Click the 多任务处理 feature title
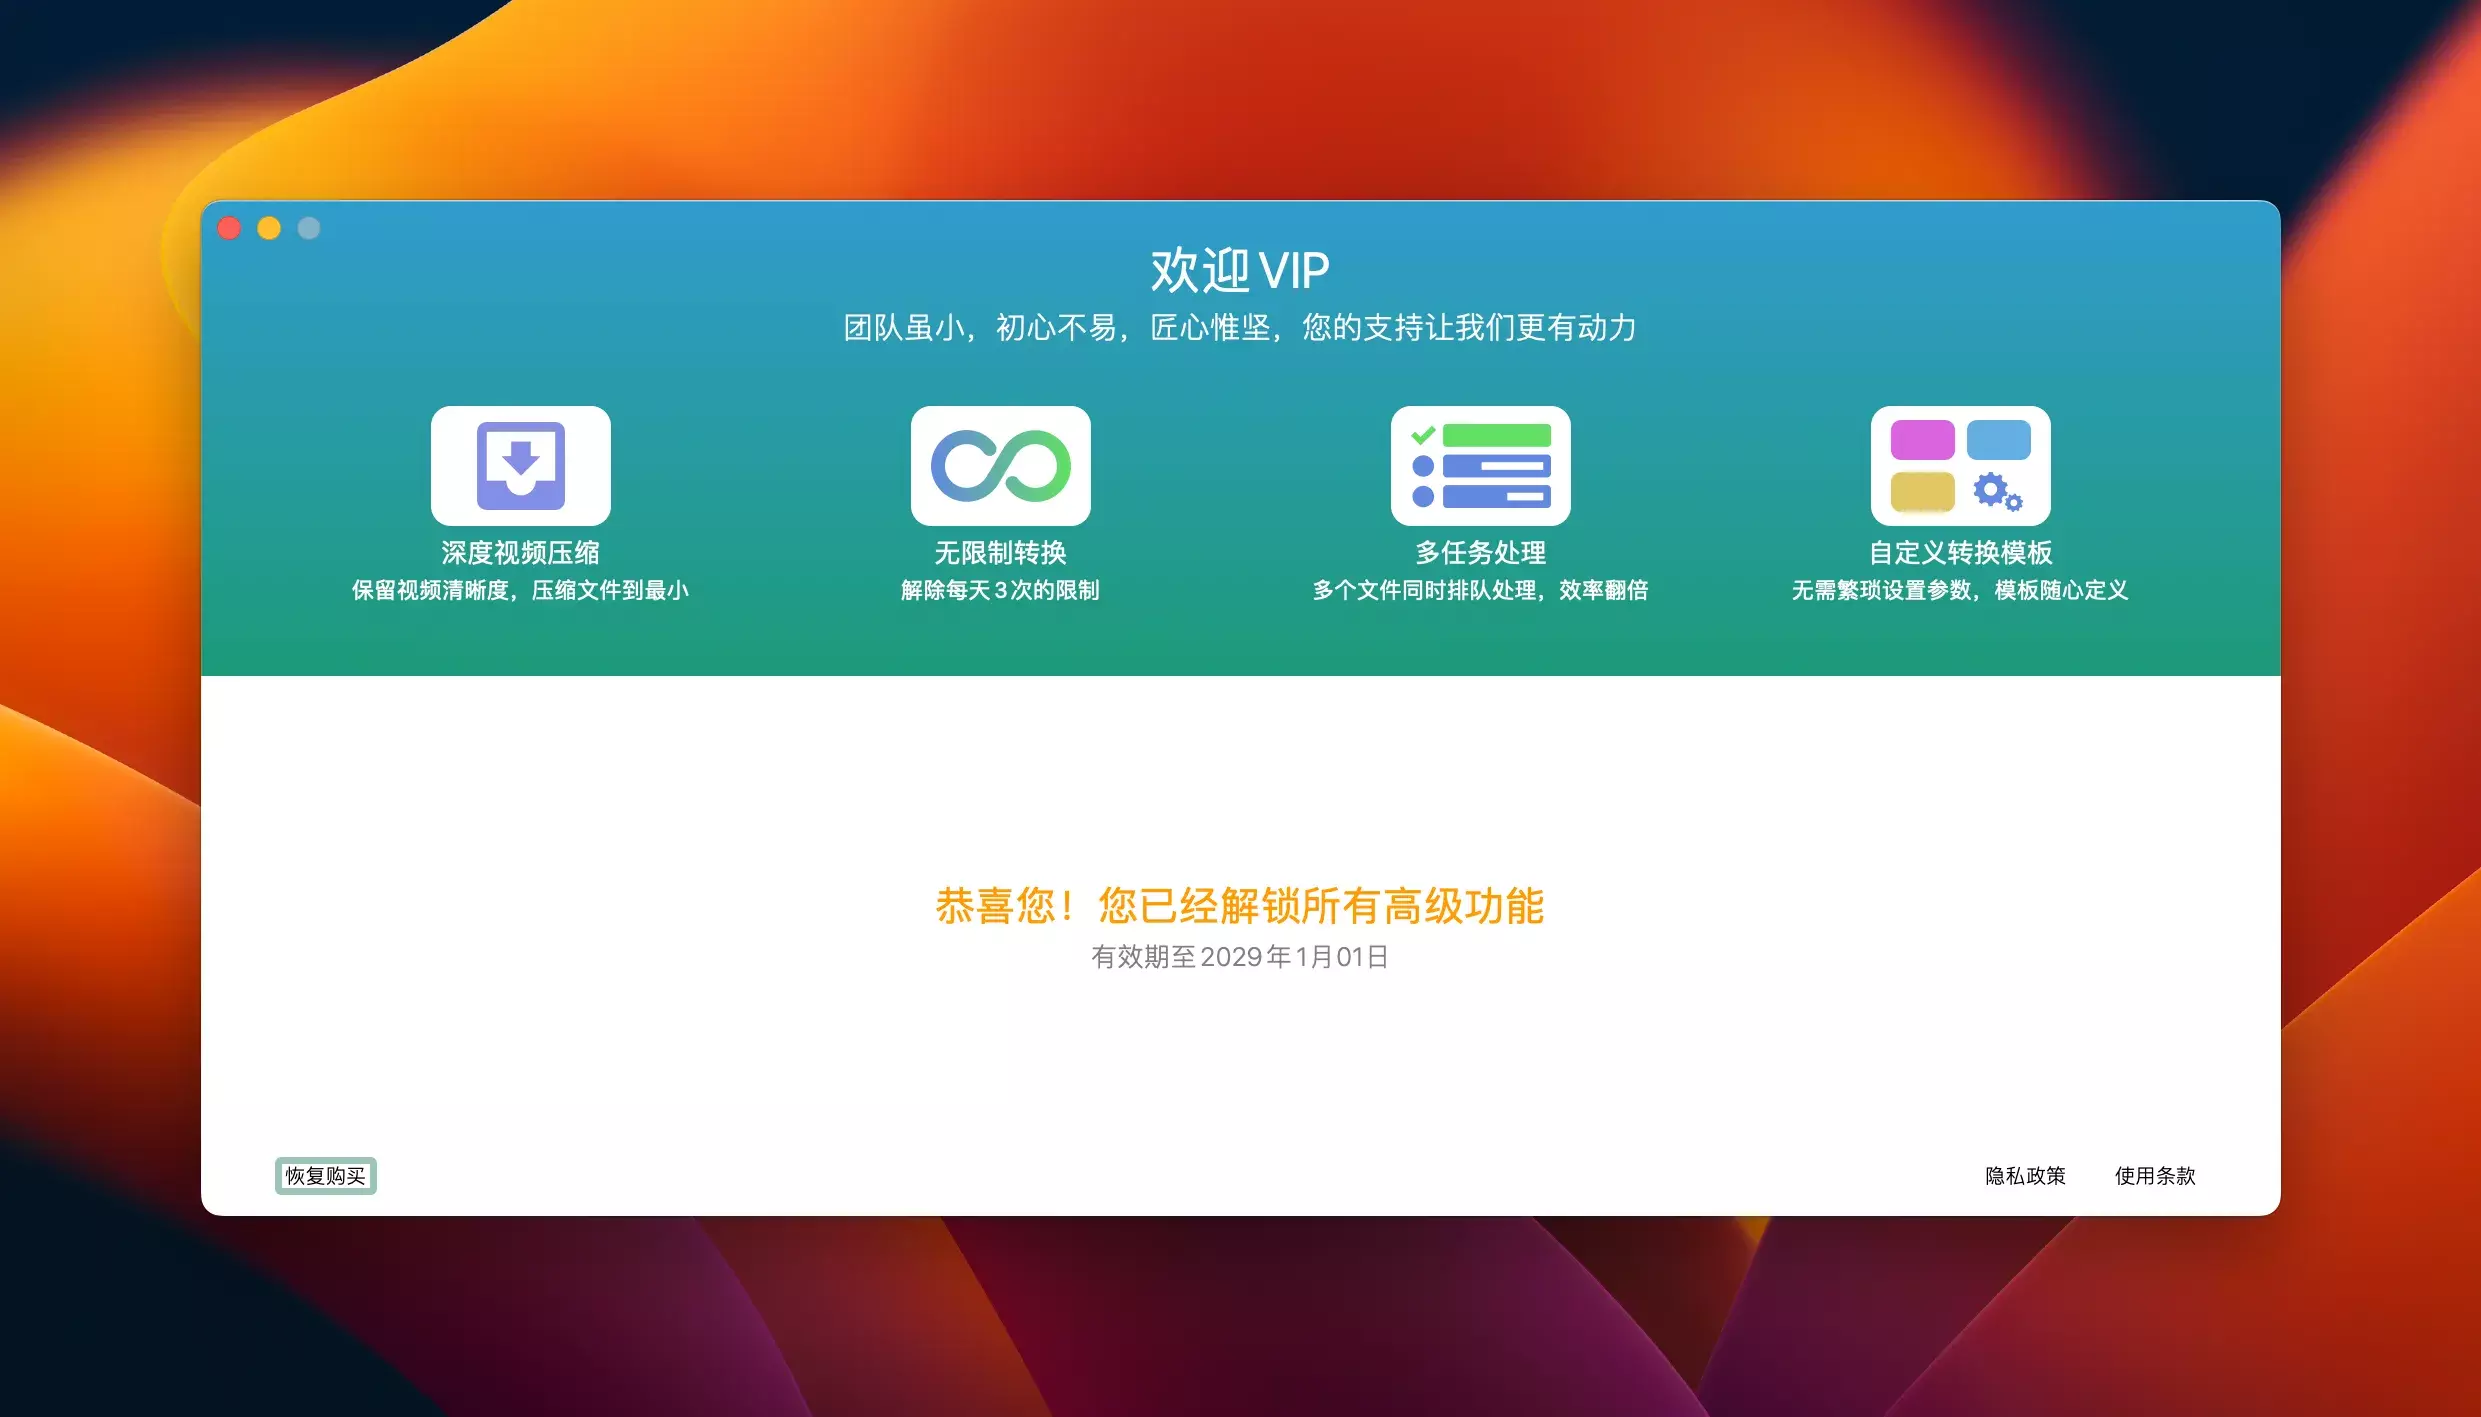2481x1417 pixels. point(1480,552)
